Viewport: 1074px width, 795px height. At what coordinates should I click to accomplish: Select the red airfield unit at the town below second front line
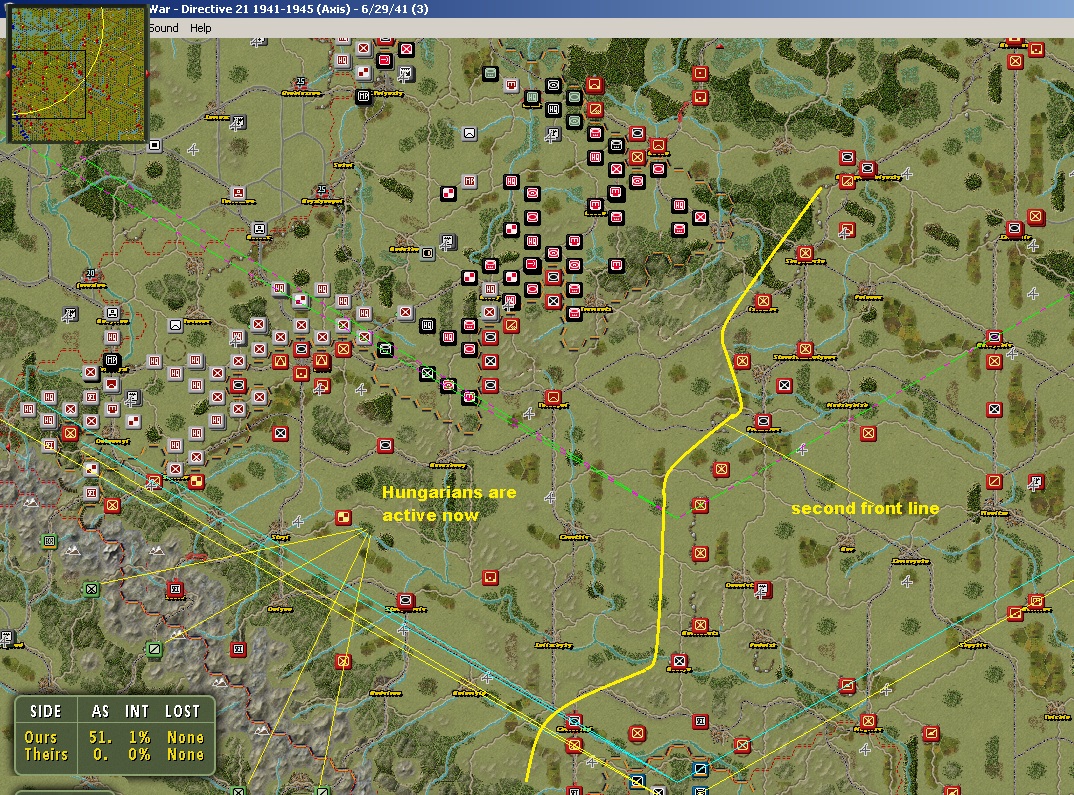(x=763, y=589)
